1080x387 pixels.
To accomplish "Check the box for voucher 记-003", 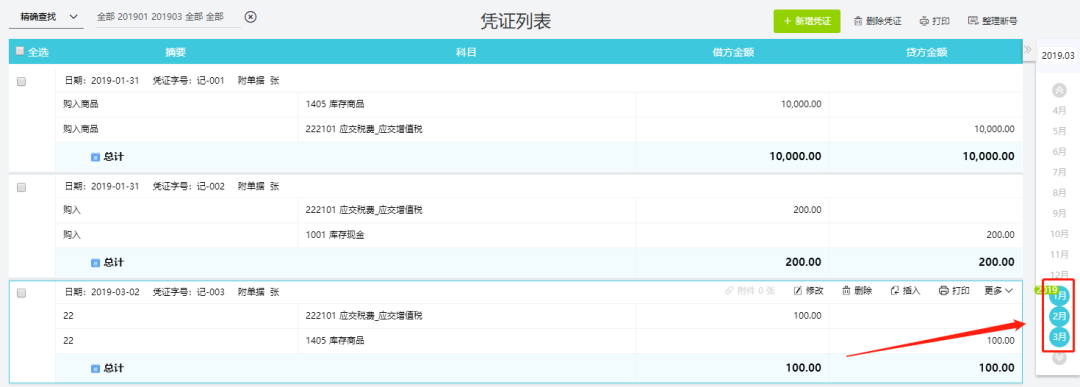I will click(21, 293).
